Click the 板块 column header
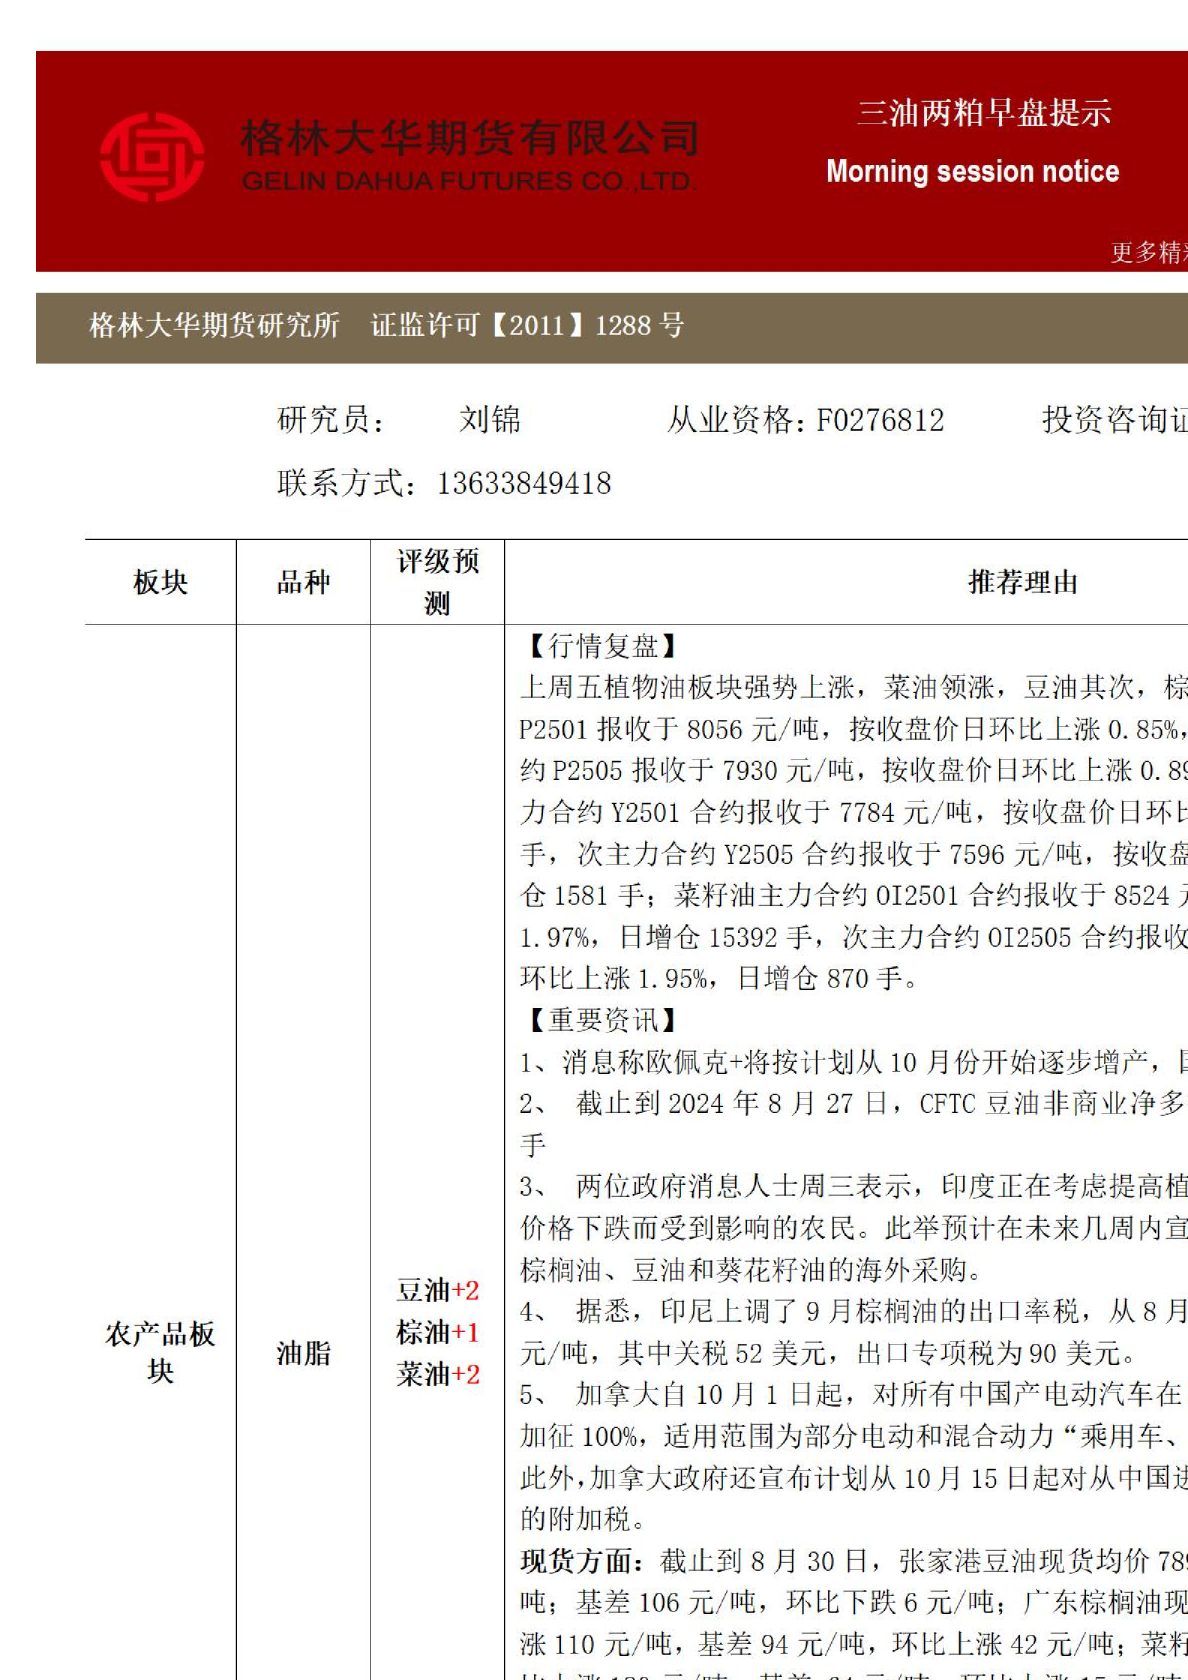 (160, 582)
